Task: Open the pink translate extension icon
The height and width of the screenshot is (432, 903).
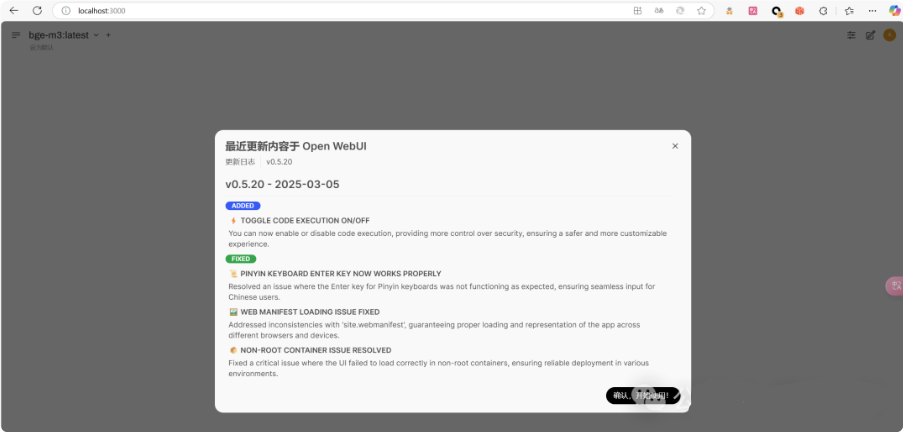Action: click(753, 10)
